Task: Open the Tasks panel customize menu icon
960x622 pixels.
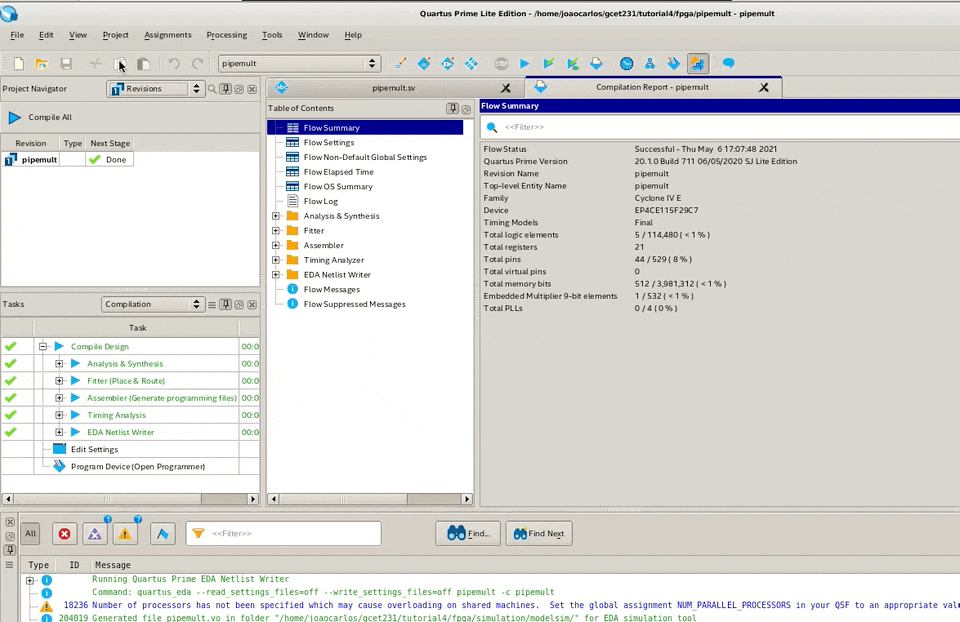Action: (212, 304)
